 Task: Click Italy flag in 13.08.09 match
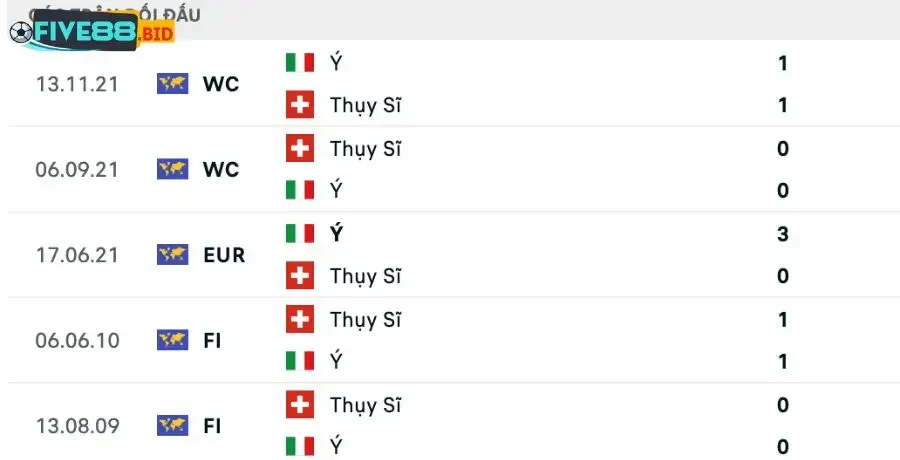point(300,446)
